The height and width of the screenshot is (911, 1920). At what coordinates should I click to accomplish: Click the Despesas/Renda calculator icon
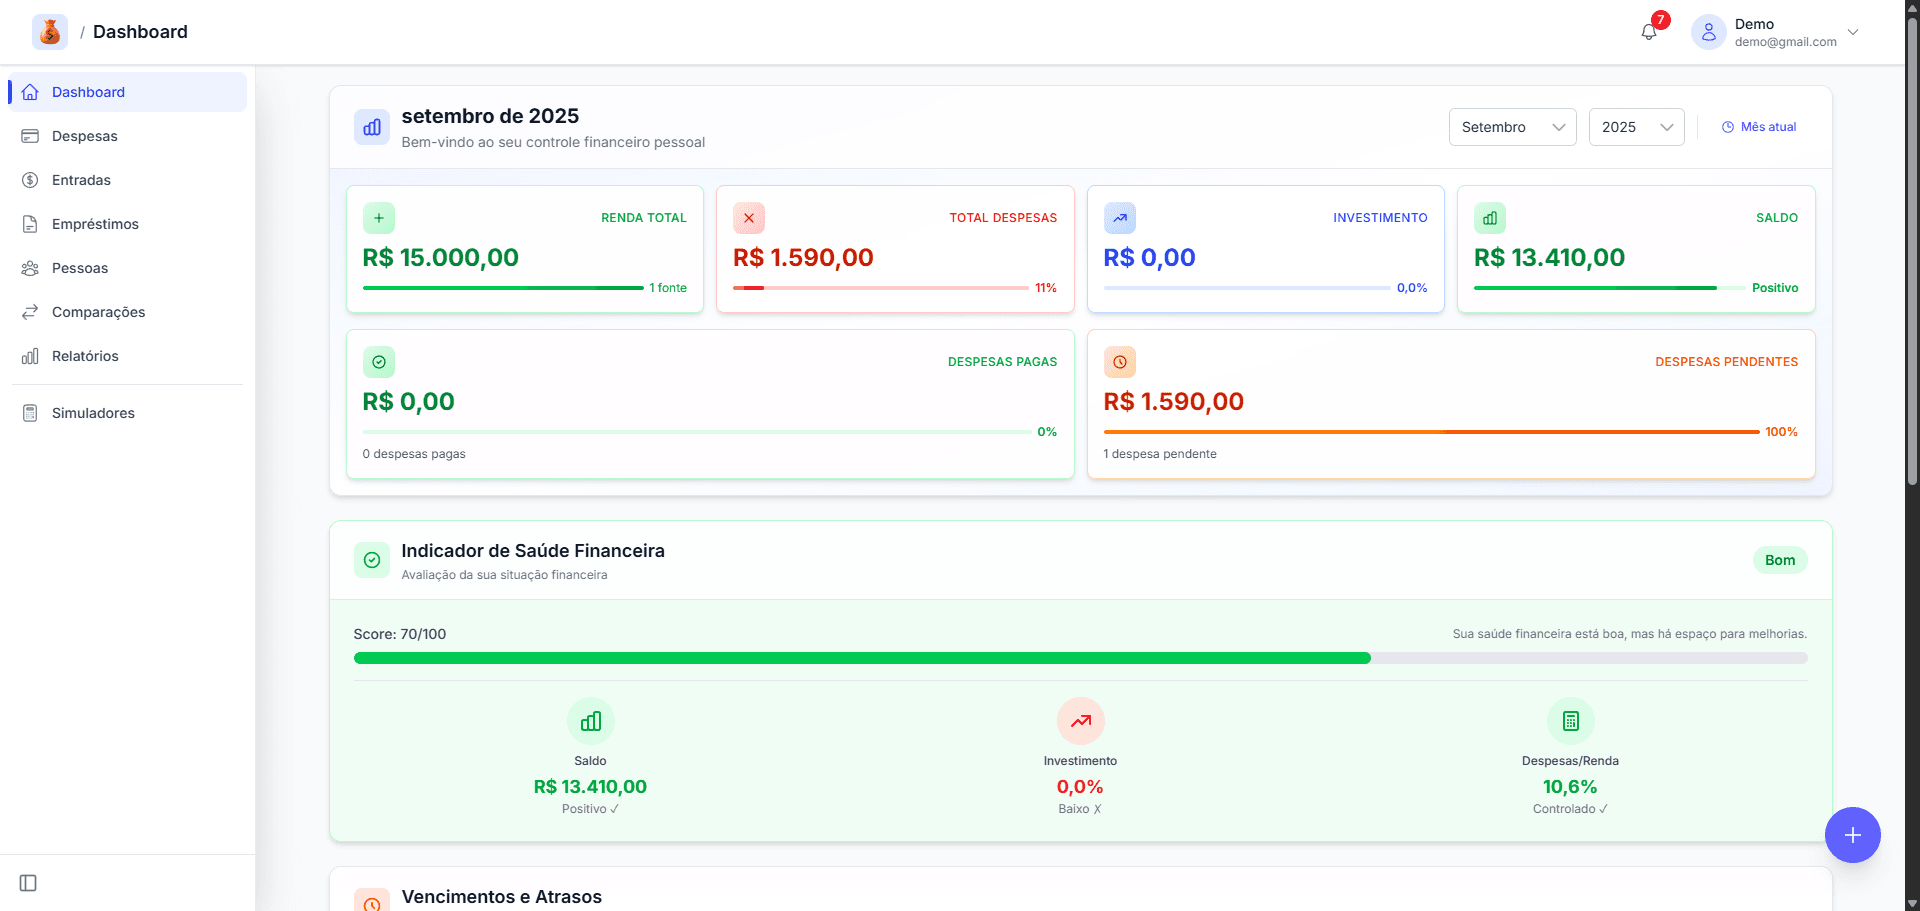(x=1570, y=720)
